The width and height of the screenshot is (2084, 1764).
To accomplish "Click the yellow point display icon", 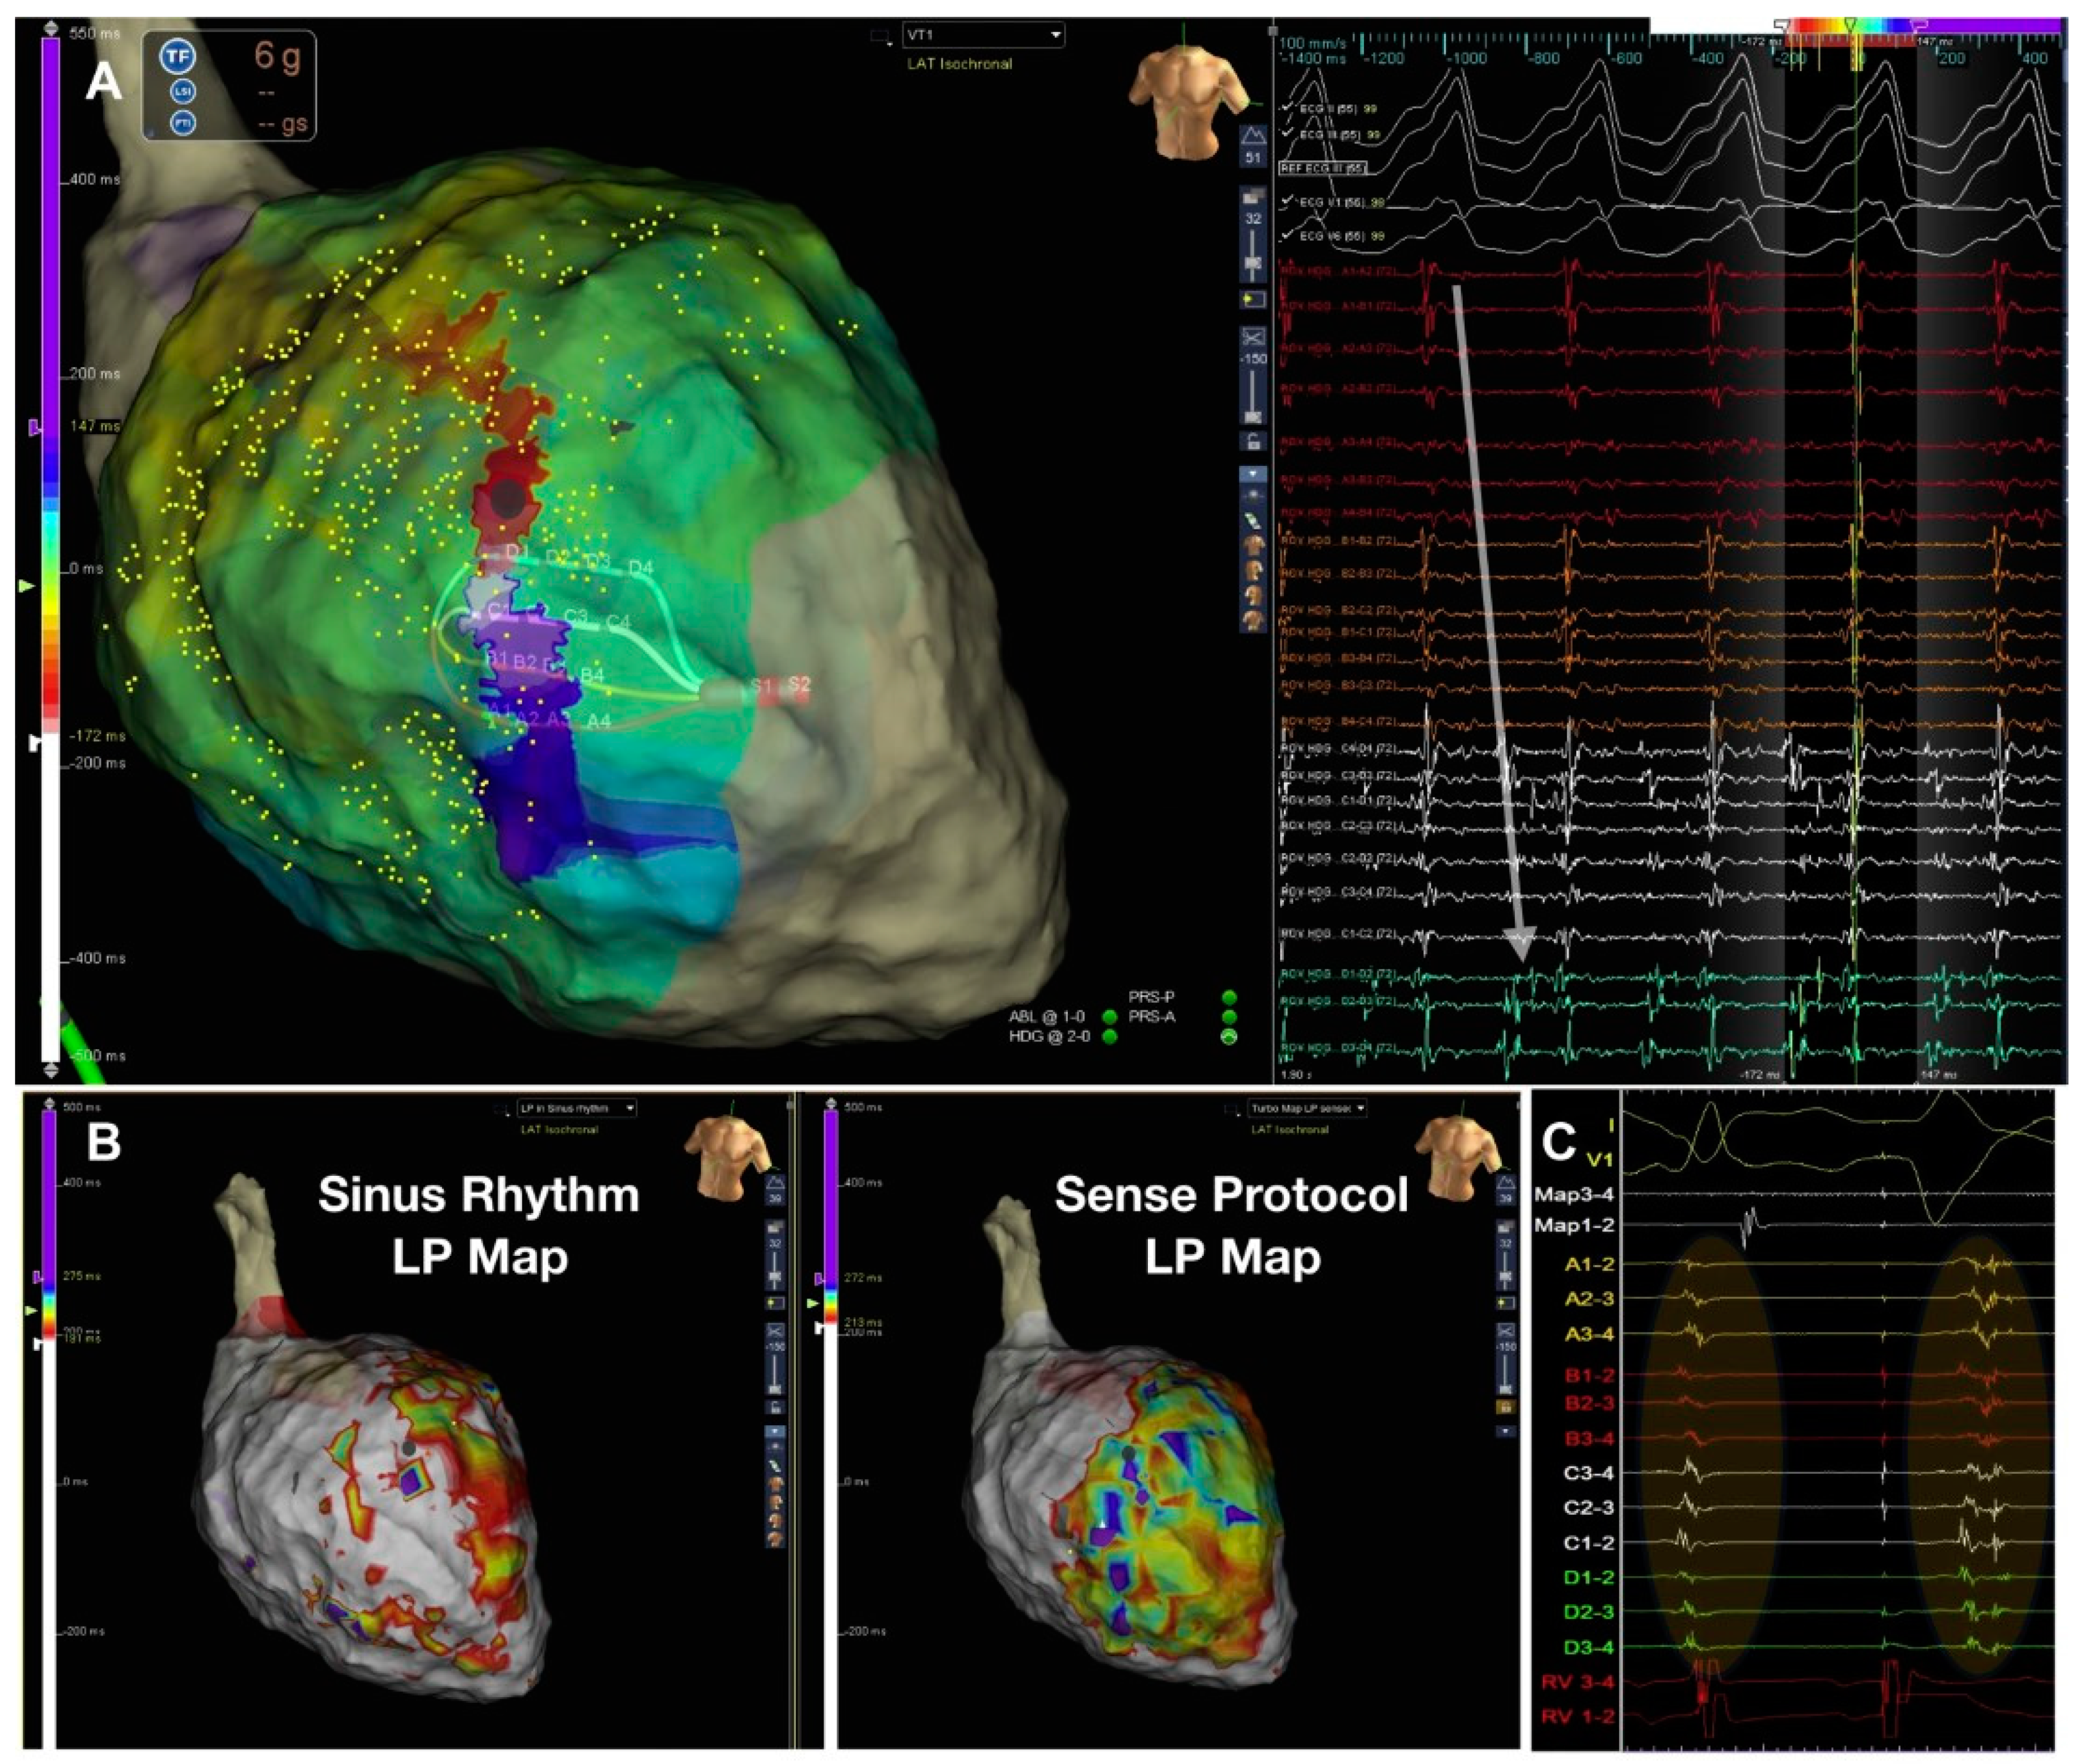I will [1253, 299].
